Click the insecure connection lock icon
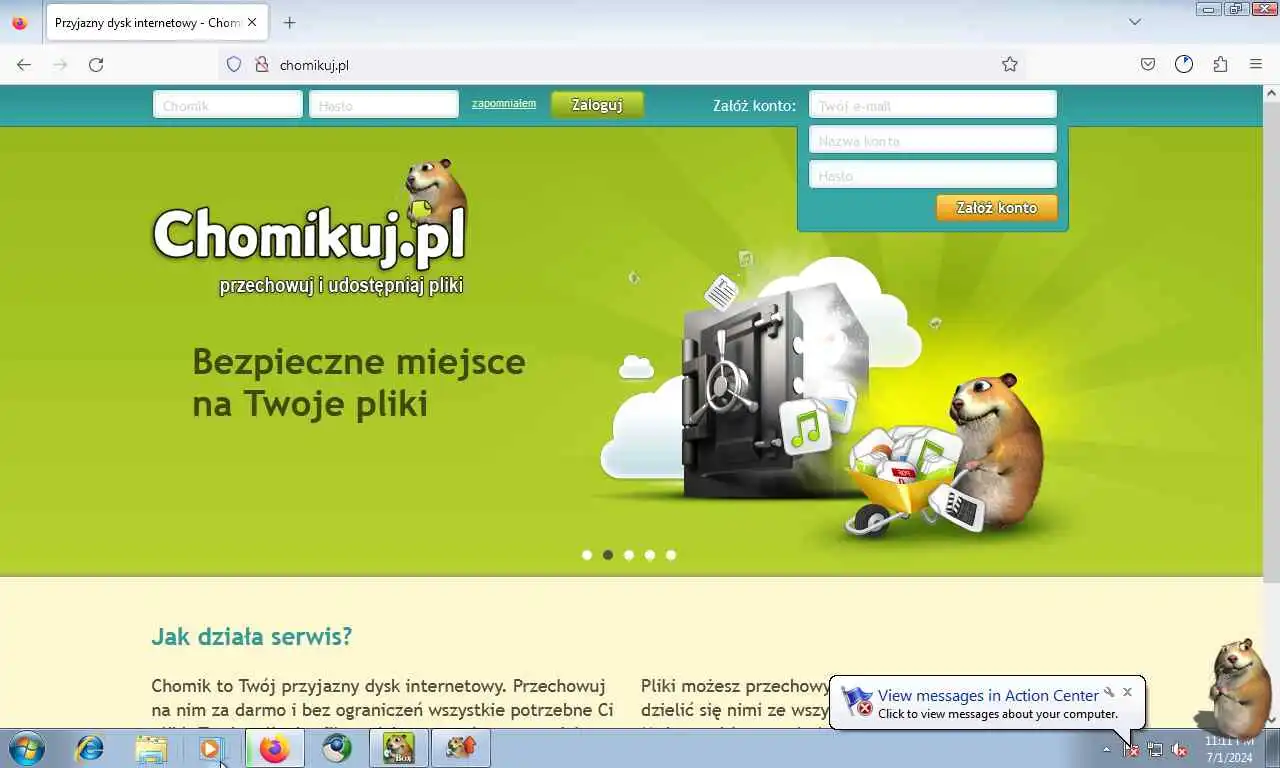 click(x=262, y=65)
